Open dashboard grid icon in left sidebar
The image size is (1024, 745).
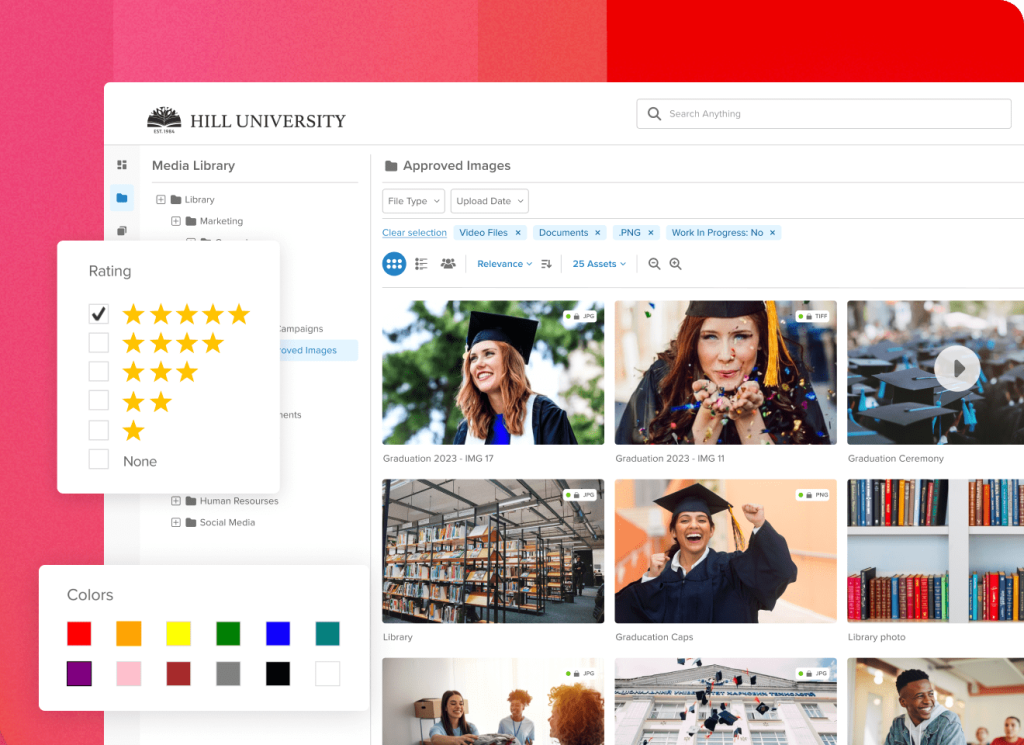tap(122, 165)
